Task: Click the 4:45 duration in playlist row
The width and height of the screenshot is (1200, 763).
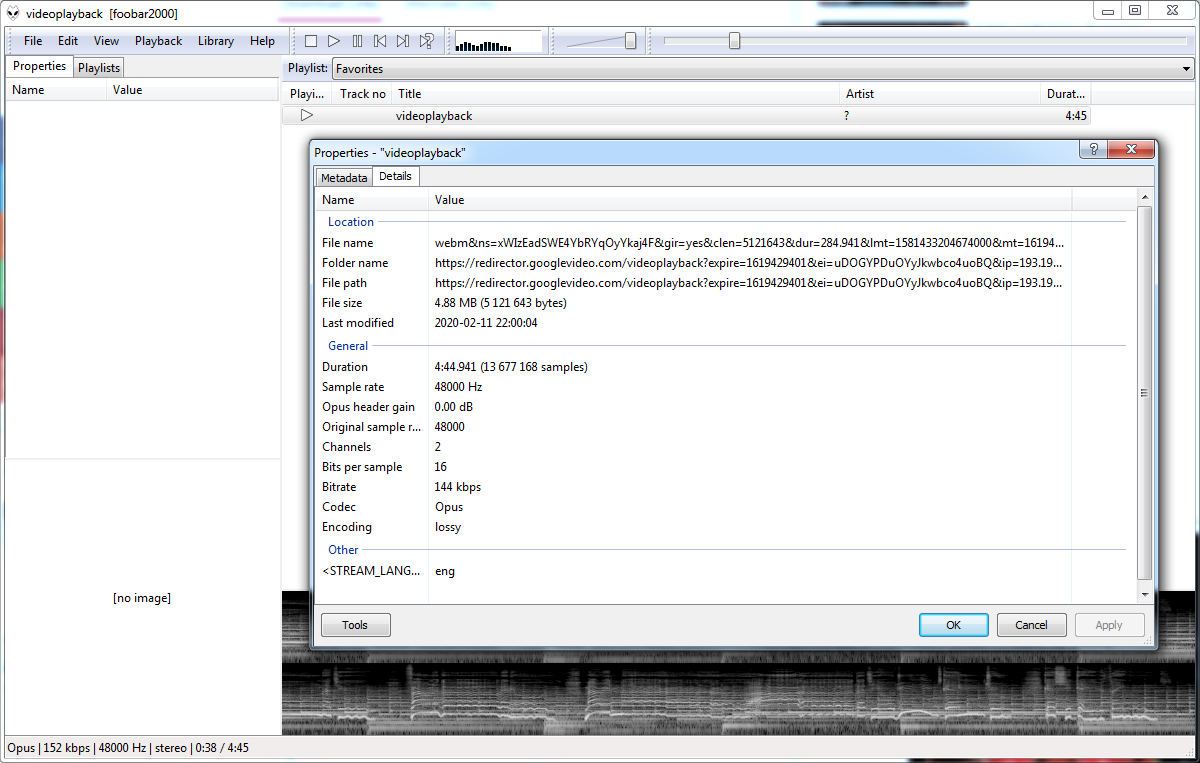Action: 1076,116
